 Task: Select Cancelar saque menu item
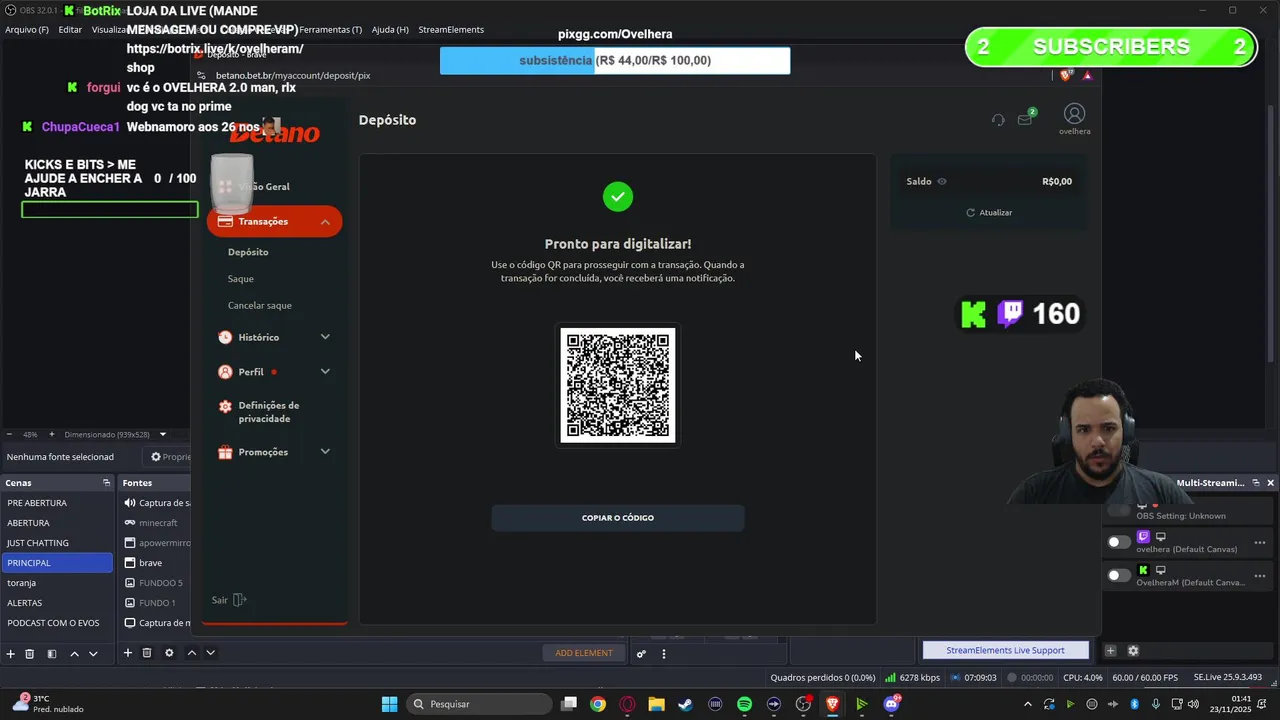[260, 305]
